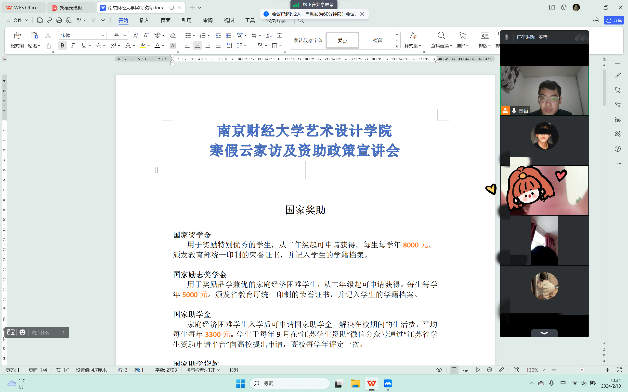Expand the highlight color dropdown arrow
628x392 pixels.
coord(150,46)
